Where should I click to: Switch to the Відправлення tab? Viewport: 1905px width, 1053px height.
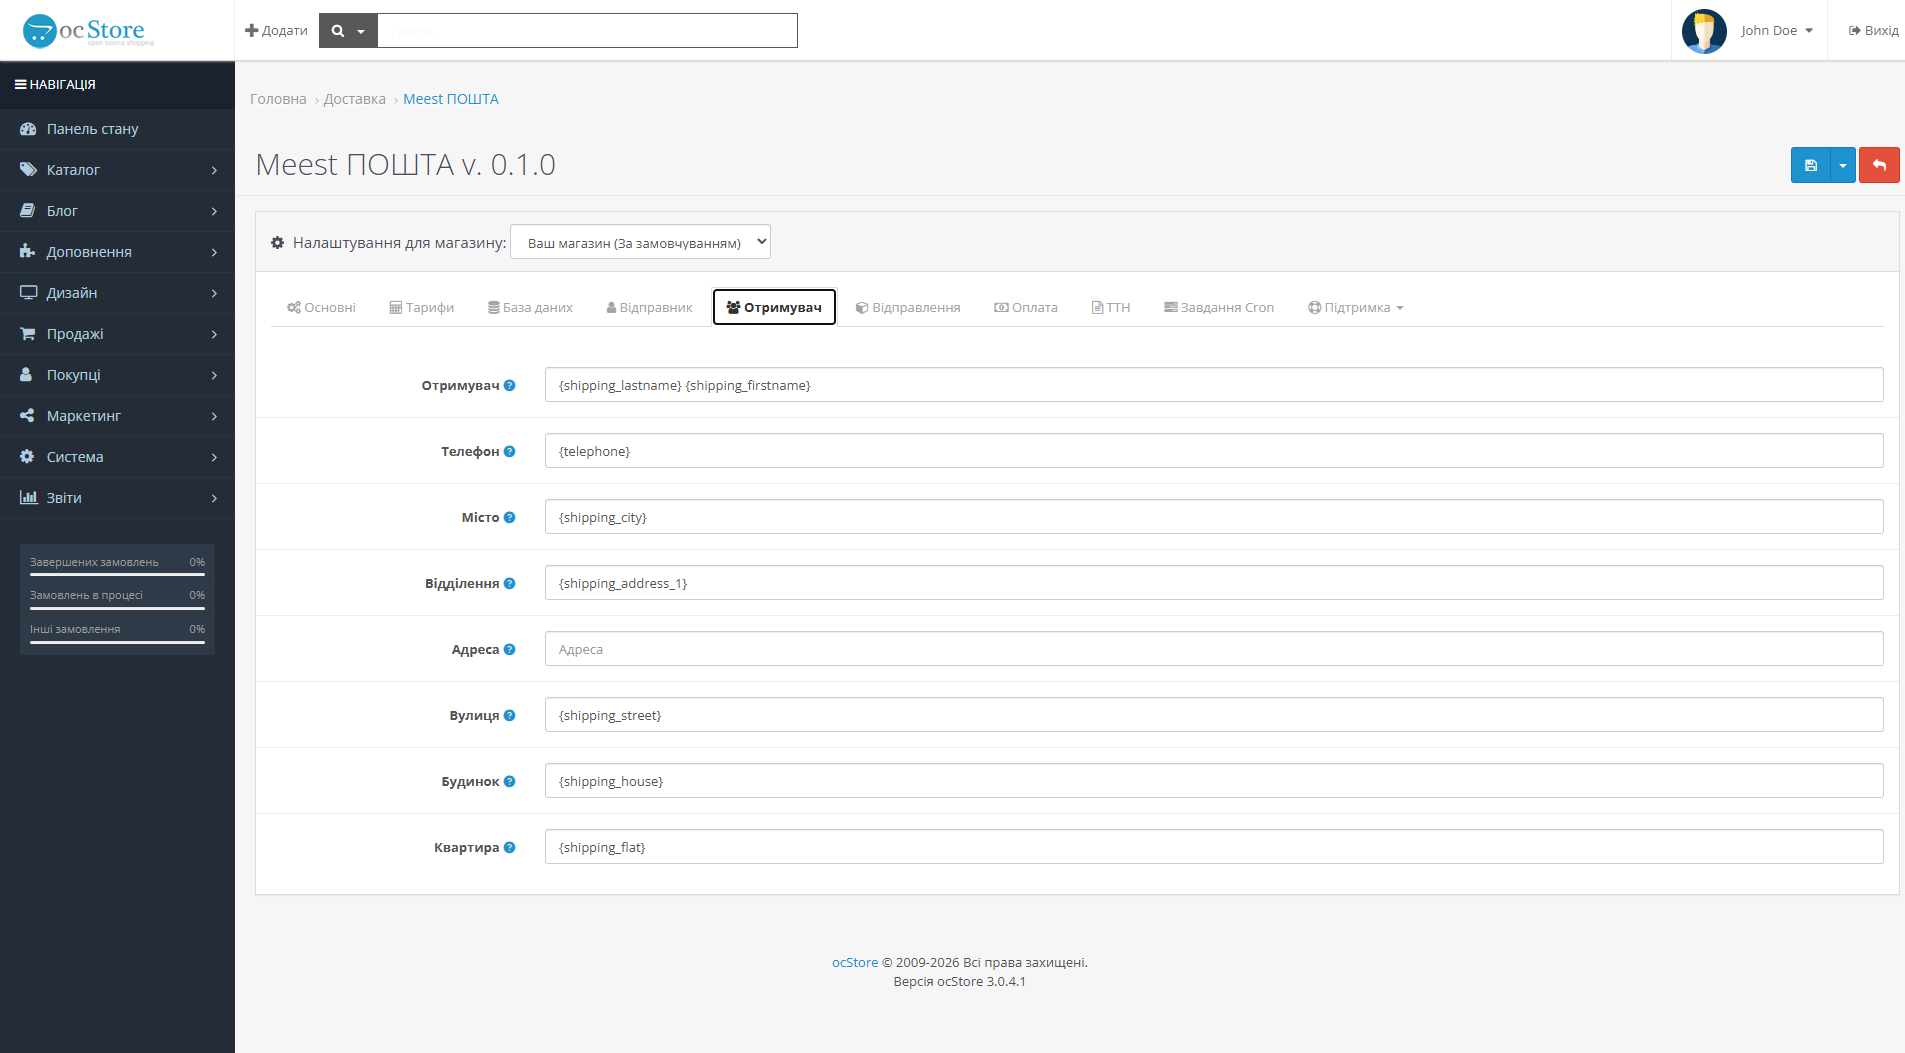click(x=908, y=308)
